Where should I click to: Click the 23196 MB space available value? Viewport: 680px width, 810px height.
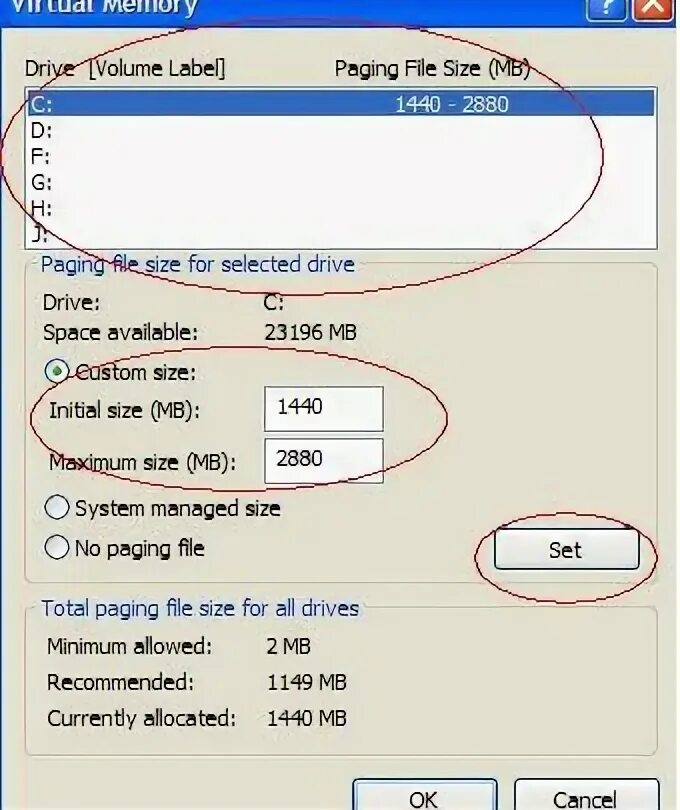(311, 333)
